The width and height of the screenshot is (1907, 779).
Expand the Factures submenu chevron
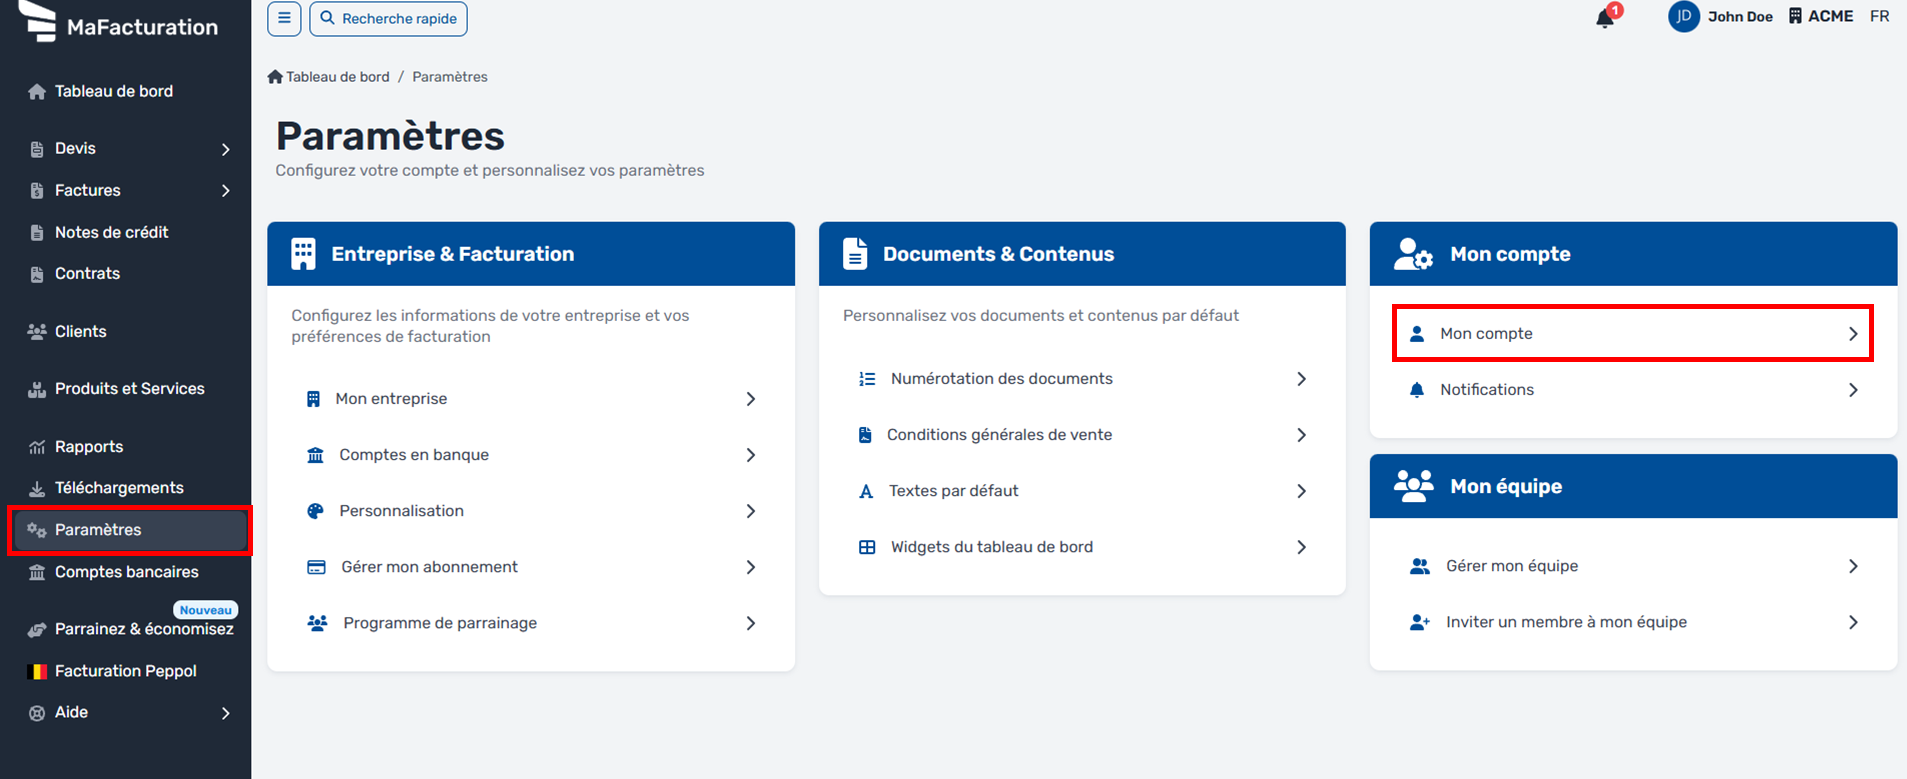click(x=226, y=191)
